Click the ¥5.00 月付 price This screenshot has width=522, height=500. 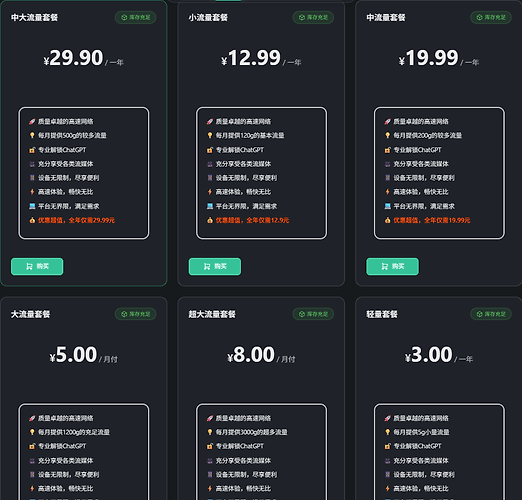coord(83,355)
